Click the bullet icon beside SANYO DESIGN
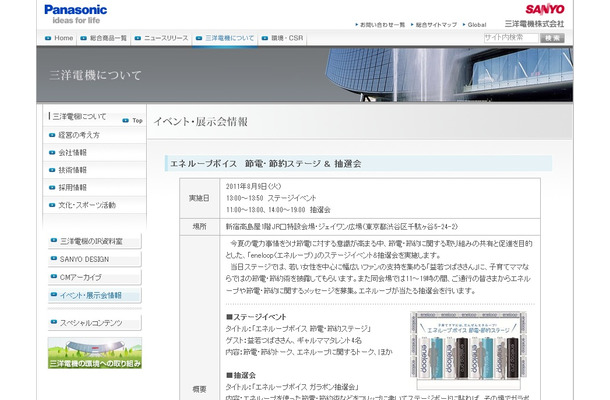The height and width of the screenshot is (400, 610). click(54, 258)
